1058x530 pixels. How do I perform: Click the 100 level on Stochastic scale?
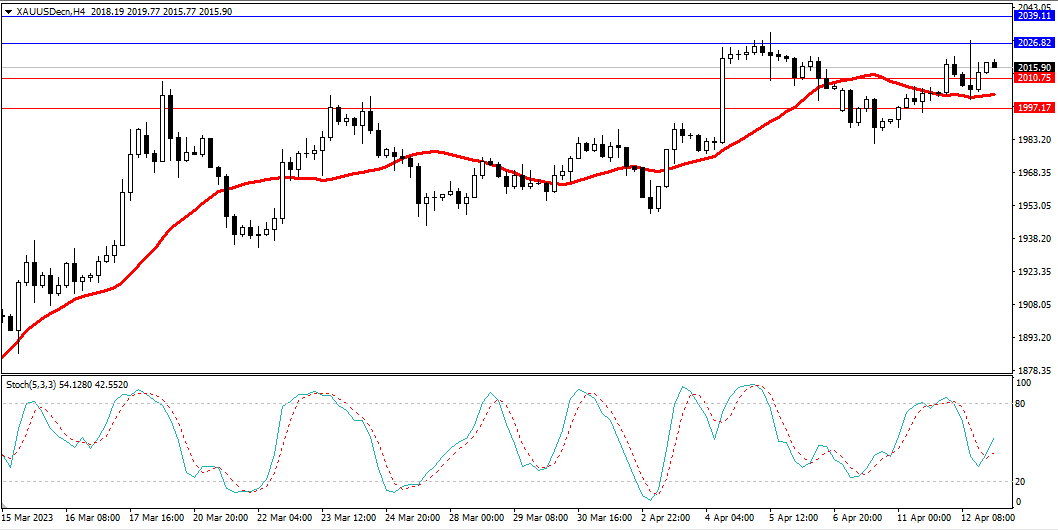pyautogui.click(x=1025, y=383)
